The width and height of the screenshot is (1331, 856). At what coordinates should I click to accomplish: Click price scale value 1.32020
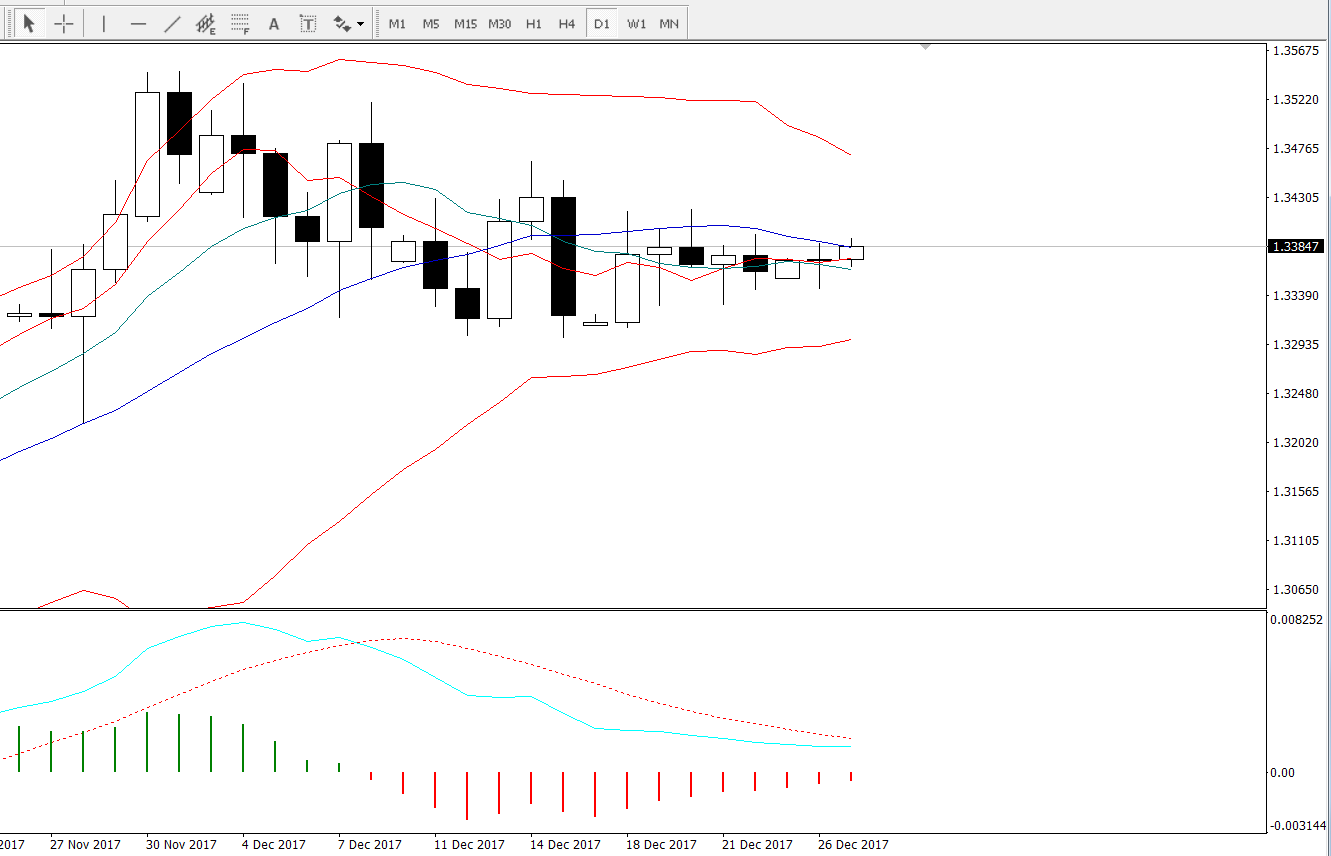(1297, 443)
